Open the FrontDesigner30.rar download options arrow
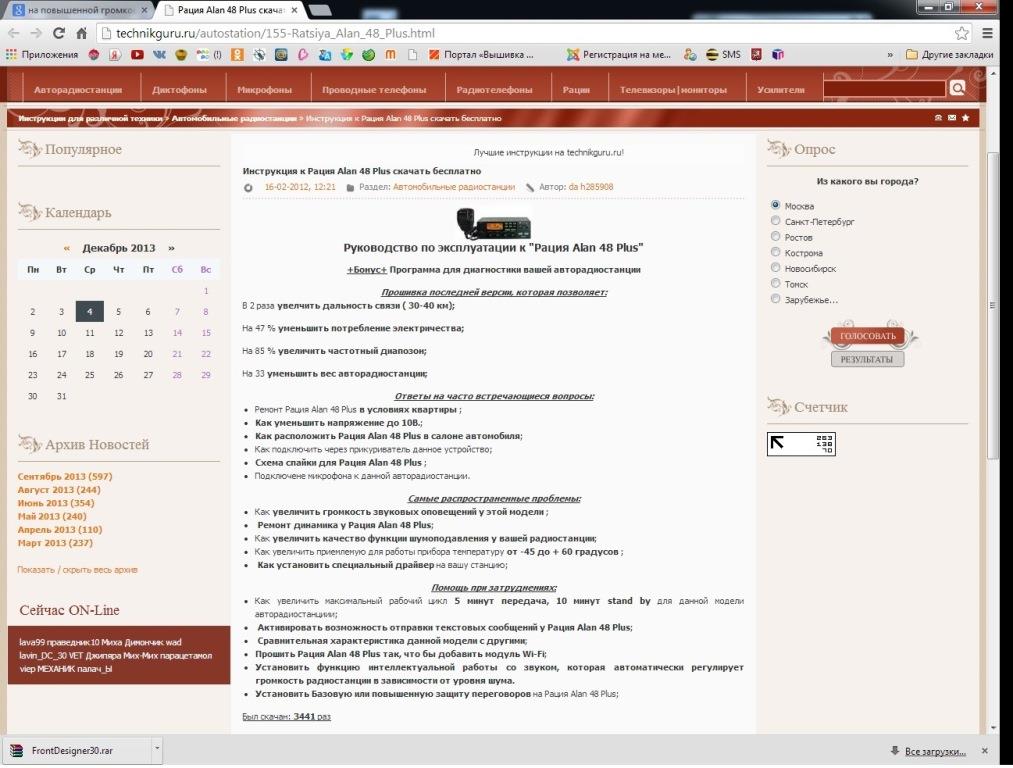Viewport: 1013px width, 768px height. click(x=156, y=749)
